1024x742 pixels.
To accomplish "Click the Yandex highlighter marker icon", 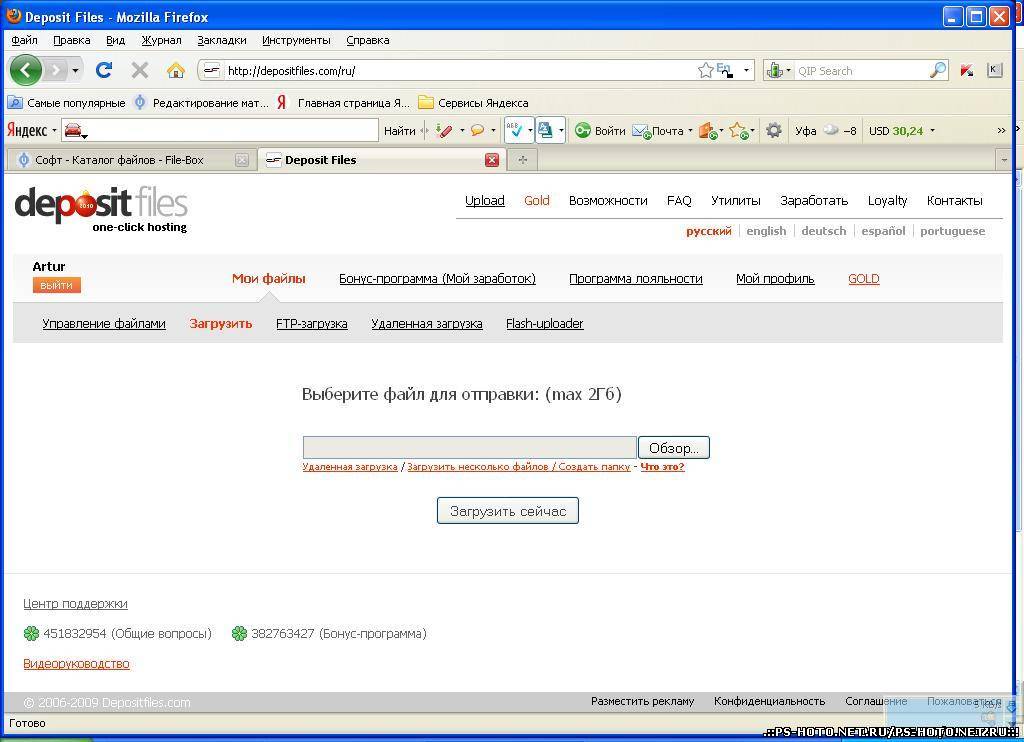I will pyautogui.click(x=444, y=131).
